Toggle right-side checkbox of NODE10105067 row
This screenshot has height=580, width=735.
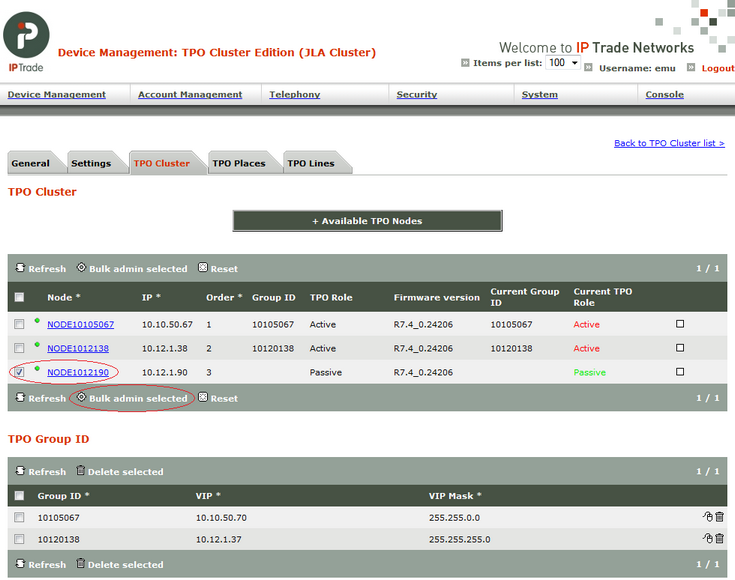(680, 324)
